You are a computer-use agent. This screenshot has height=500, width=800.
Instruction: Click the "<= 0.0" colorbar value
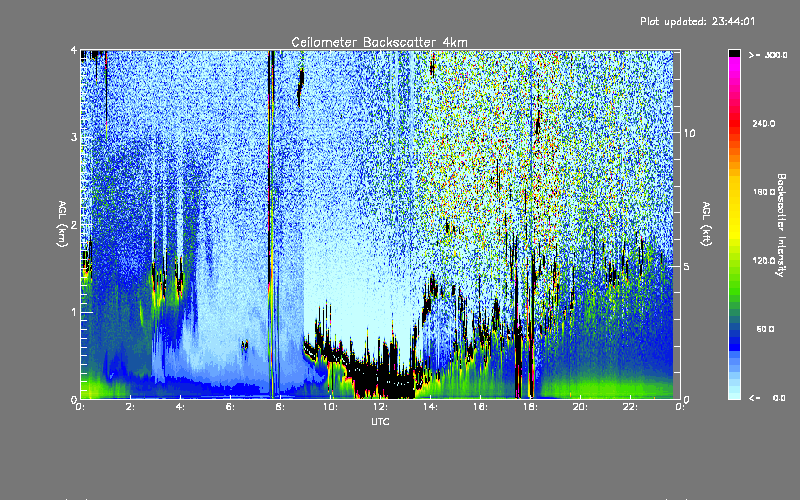click(767, 398)
